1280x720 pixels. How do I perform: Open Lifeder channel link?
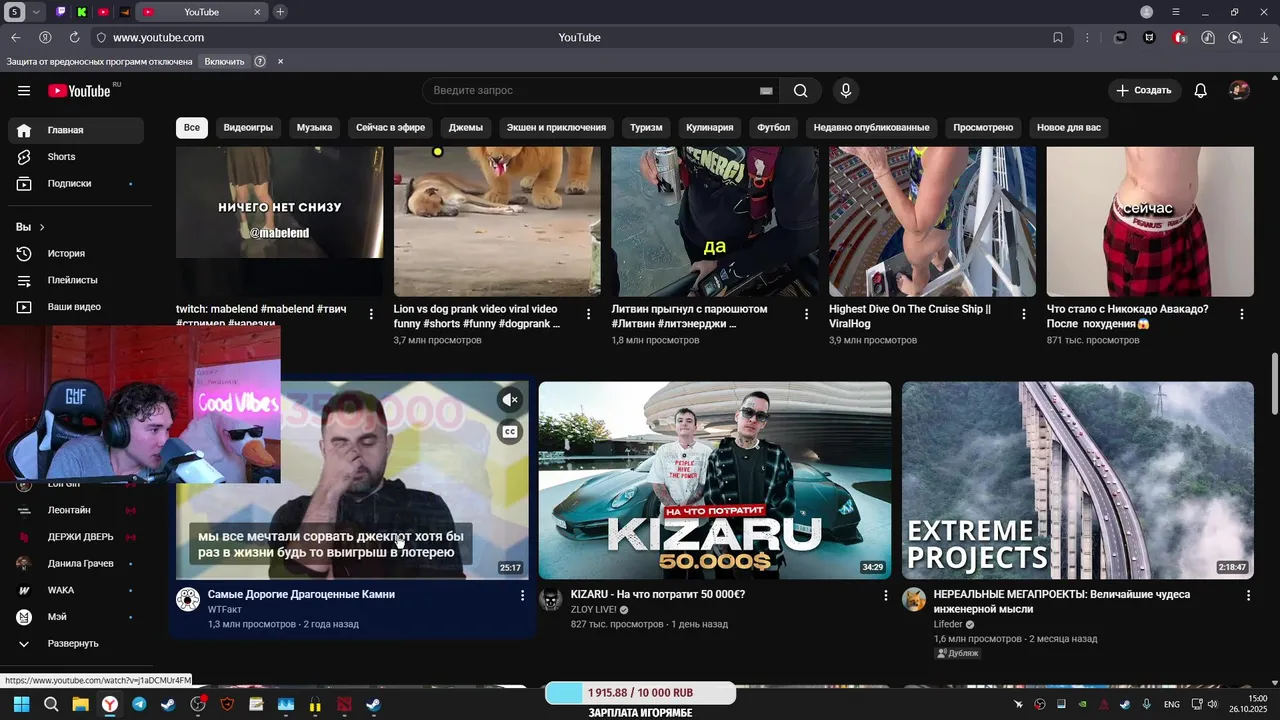click(x=948, y=624)
